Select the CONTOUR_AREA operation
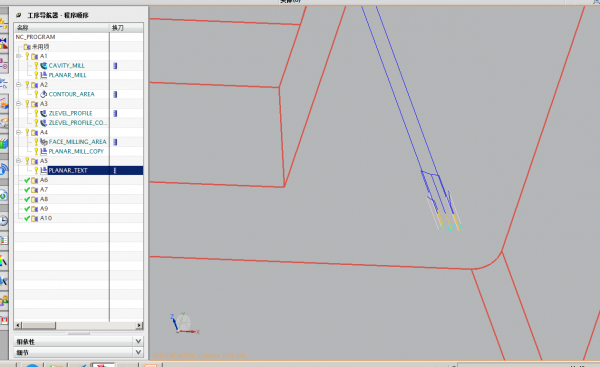Screen dimensions: 600x367 pyautogui.click(x=72, y=94)
